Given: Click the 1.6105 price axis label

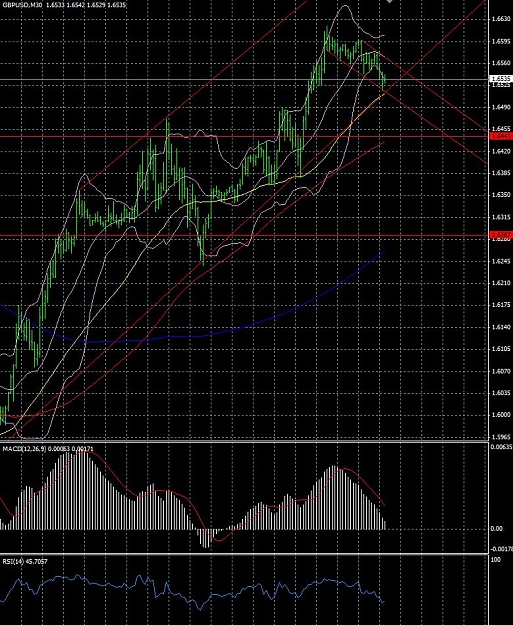Looking at the screenshot, I should pos(501,349).
